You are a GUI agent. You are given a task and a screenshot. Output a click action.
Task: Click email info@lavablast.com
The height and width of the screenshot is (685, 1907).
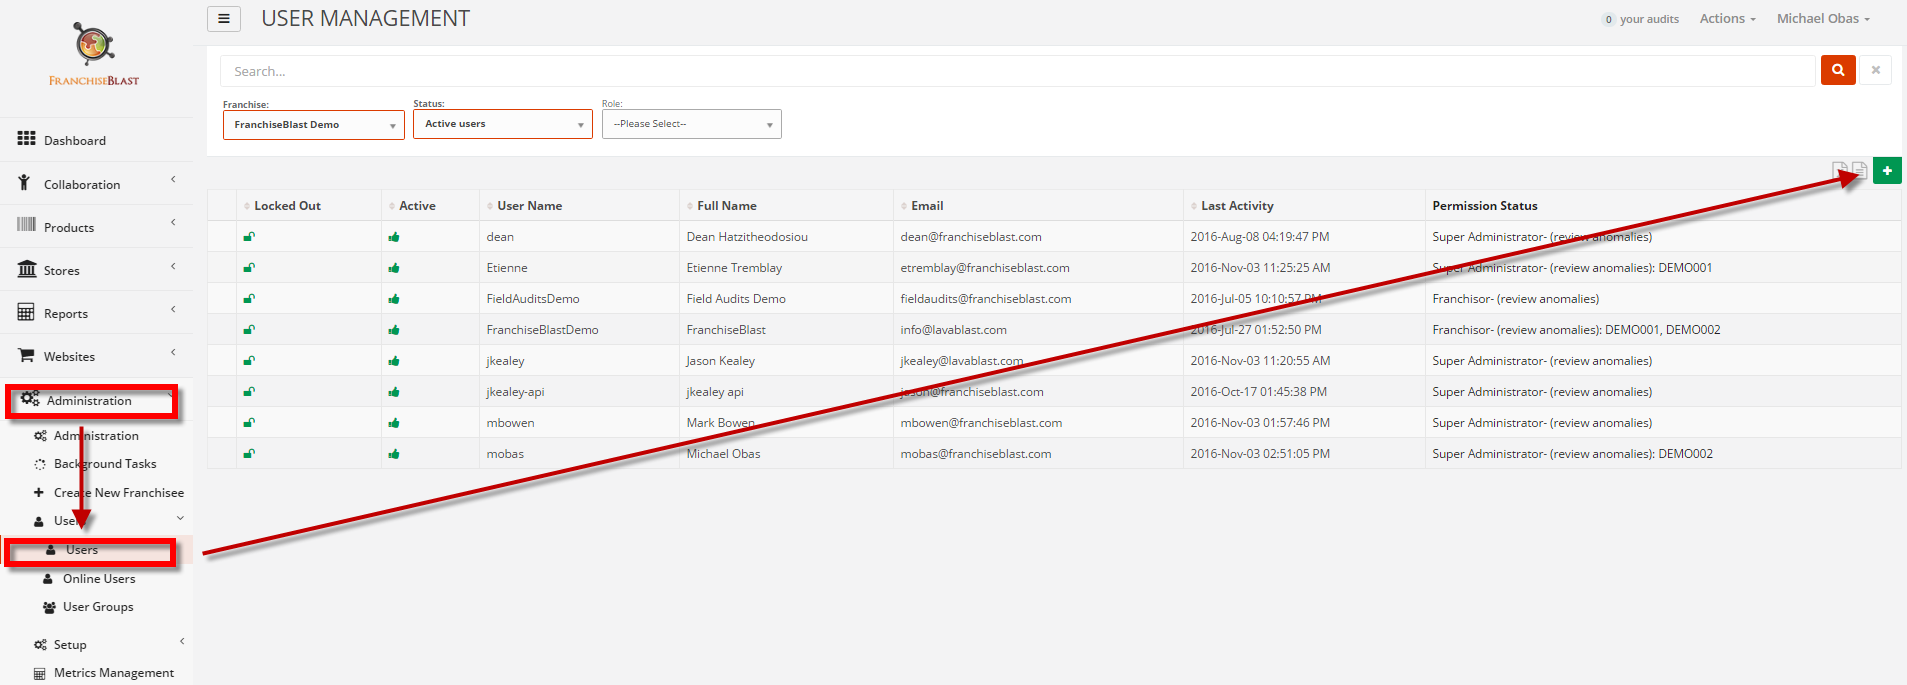point(953,330)
